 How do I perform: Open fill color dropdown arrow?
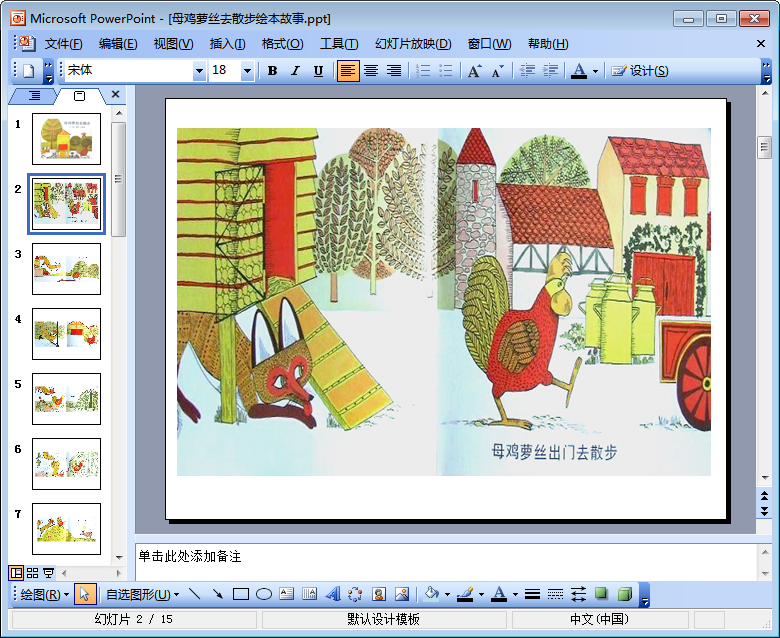[x=448, y=595]
